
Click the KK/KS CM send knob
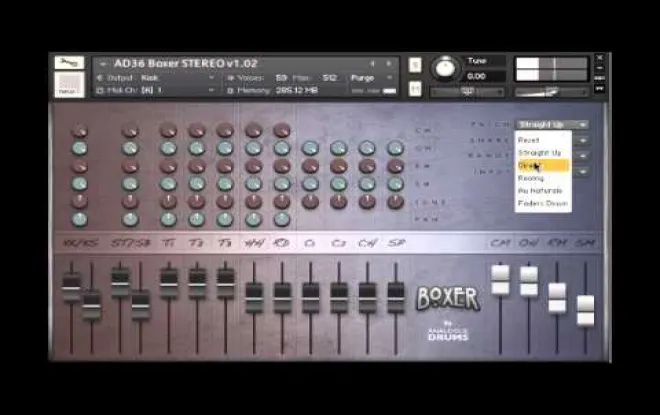click(80, 131)
